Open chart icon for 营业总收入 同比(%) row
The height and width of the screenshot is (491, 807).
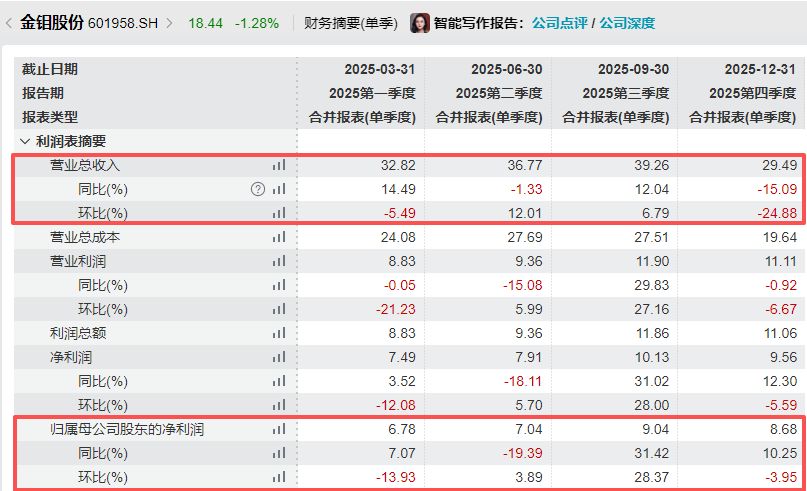pyautogui.click(x=279, y=189)
